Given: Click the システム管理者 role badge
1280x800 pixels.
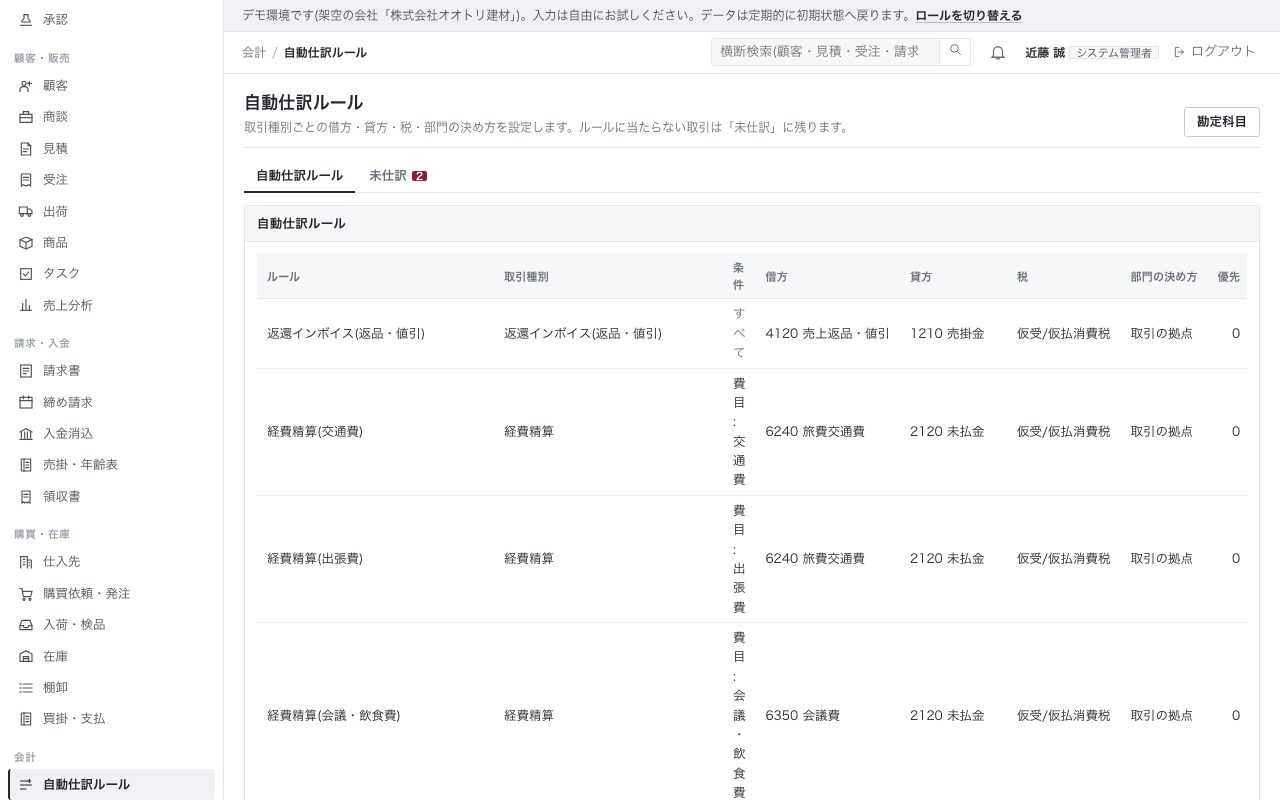Looking at the screenshot, I should [x=1114, y=53].
